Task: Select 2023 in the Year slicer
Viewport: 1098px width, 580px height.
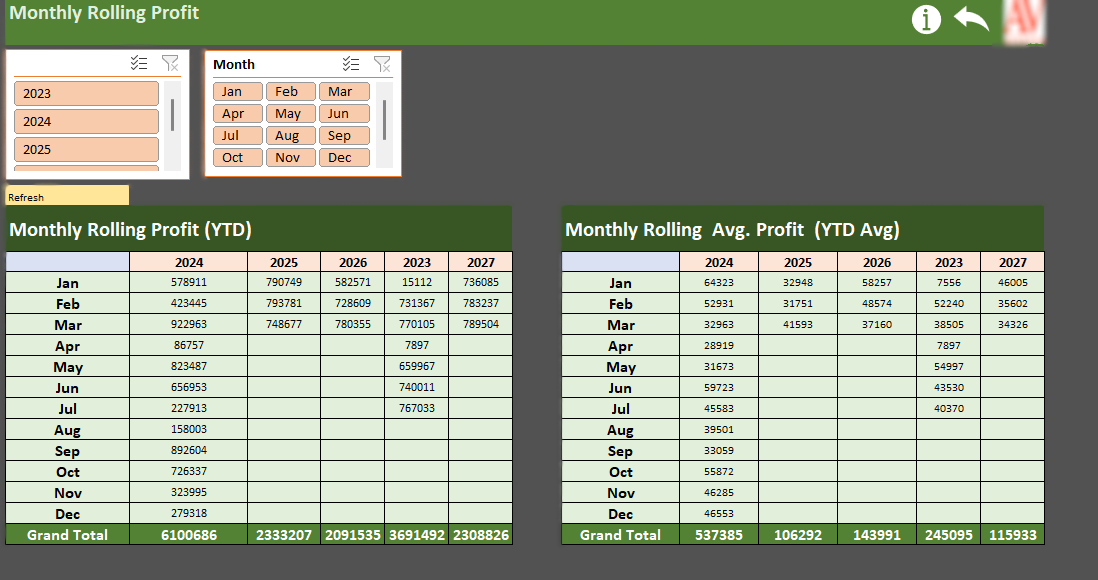Action: click(86, 93)
